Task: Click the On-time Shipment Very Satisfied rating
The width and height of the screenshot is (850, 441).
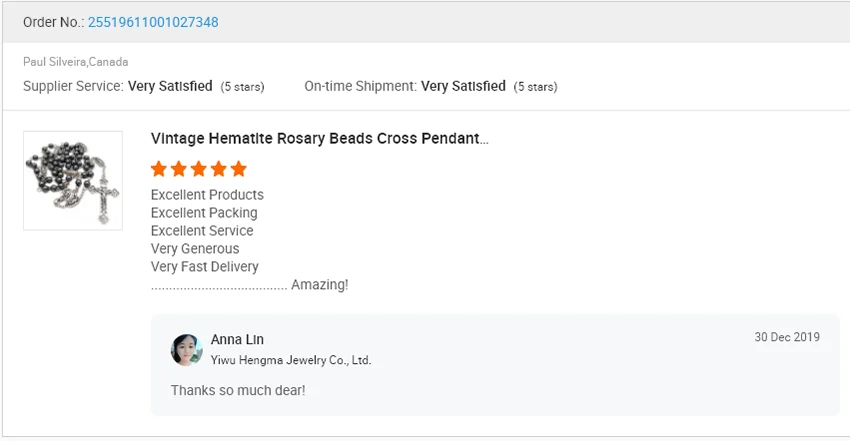Action: (463, 86)
